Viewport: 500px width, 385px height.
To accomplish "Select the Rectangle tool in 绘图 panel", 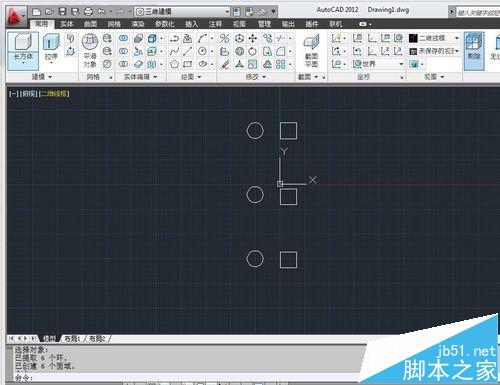I will 188,64.
